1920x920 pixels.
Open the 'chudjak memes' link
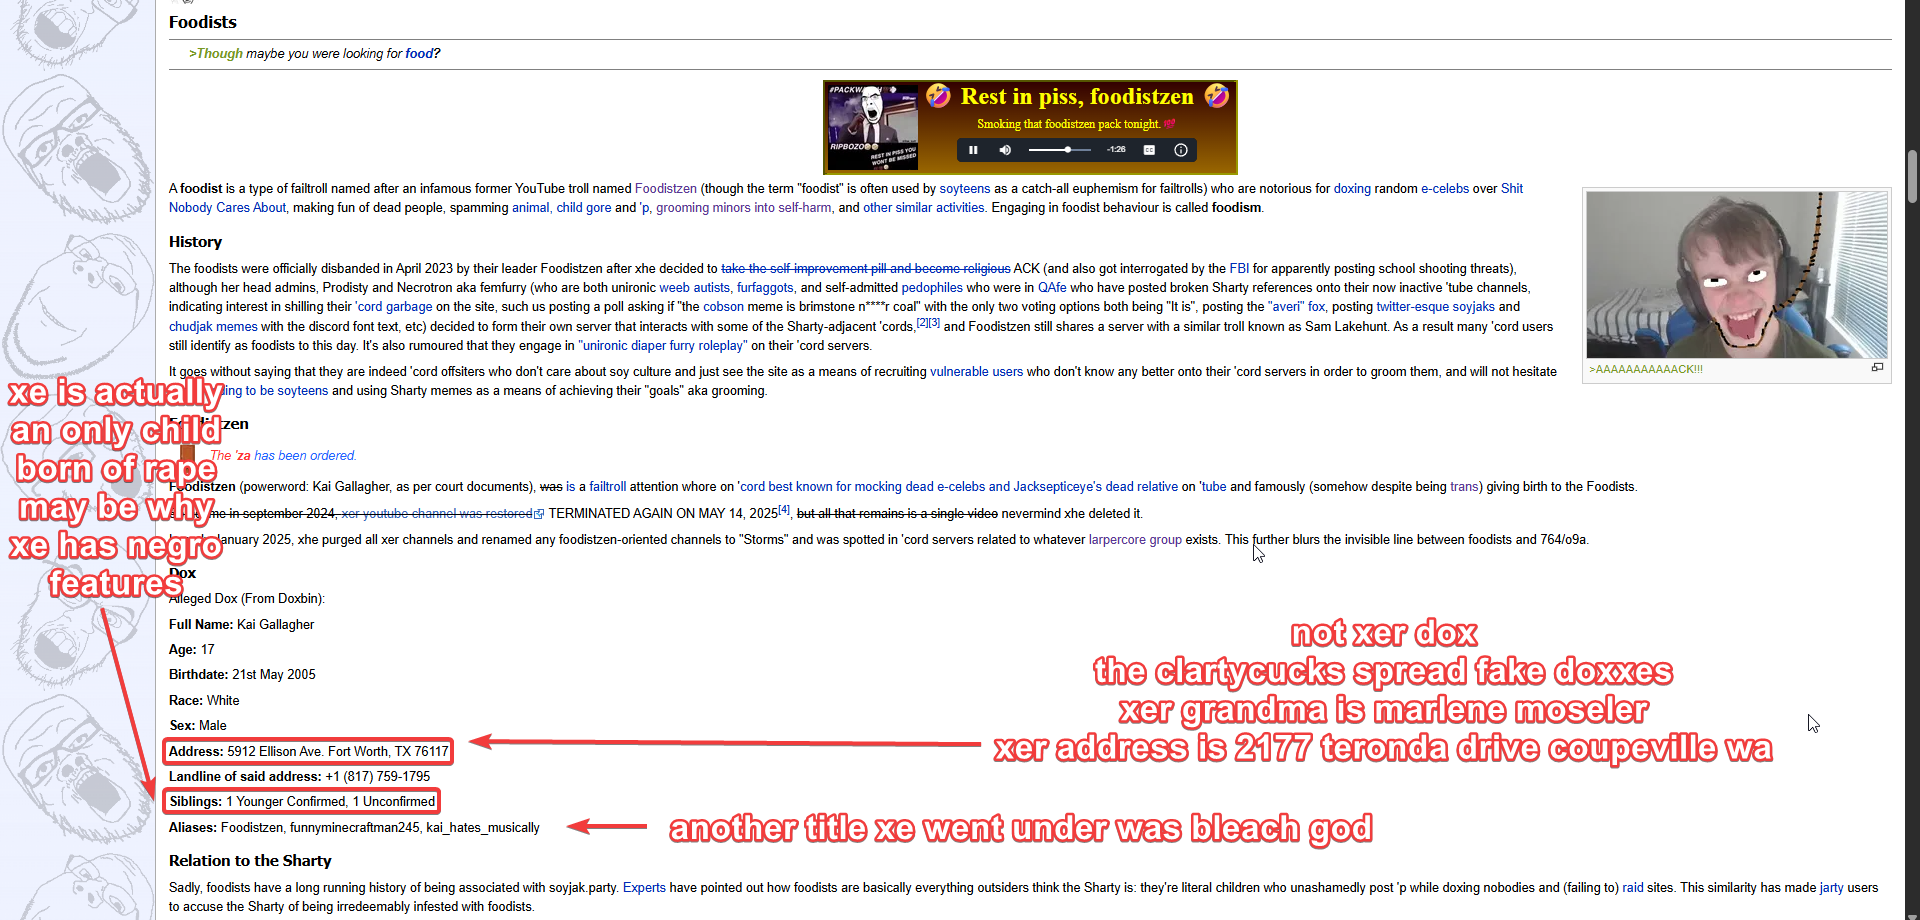(x=213, y=327)
